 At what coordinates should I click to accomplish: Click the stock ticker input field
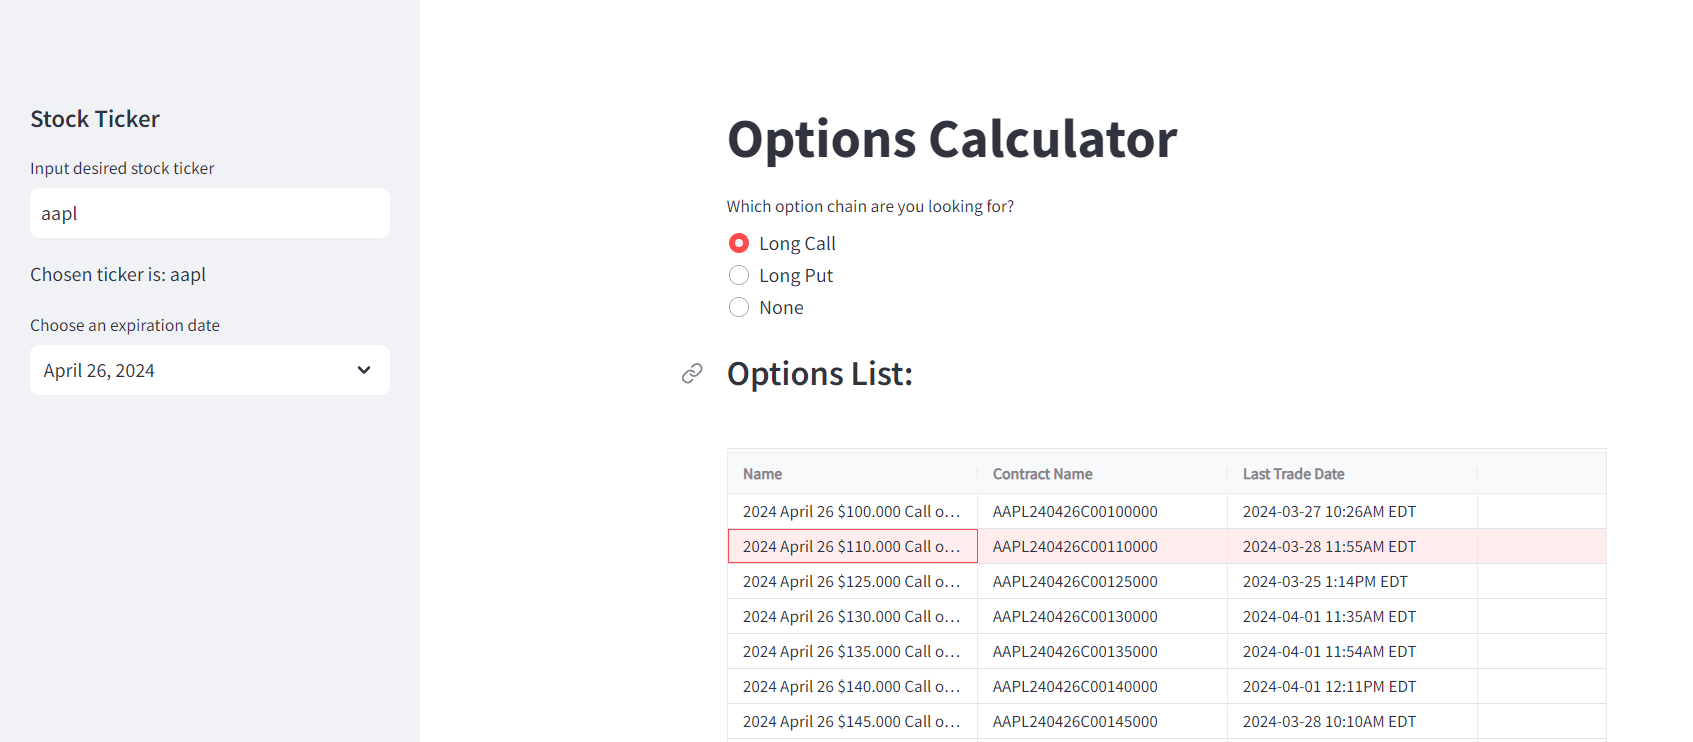coord(209,213)
